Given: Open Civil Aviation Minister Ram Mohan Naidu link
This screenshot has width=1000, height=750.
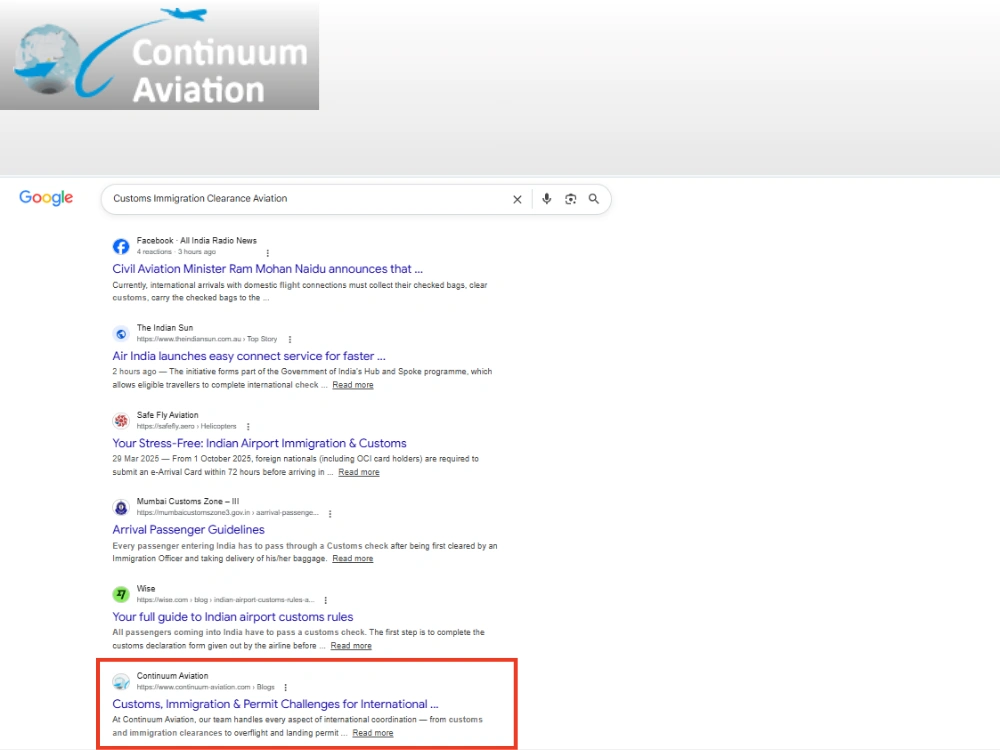Looking at the screenshot, I should [267, 269].
